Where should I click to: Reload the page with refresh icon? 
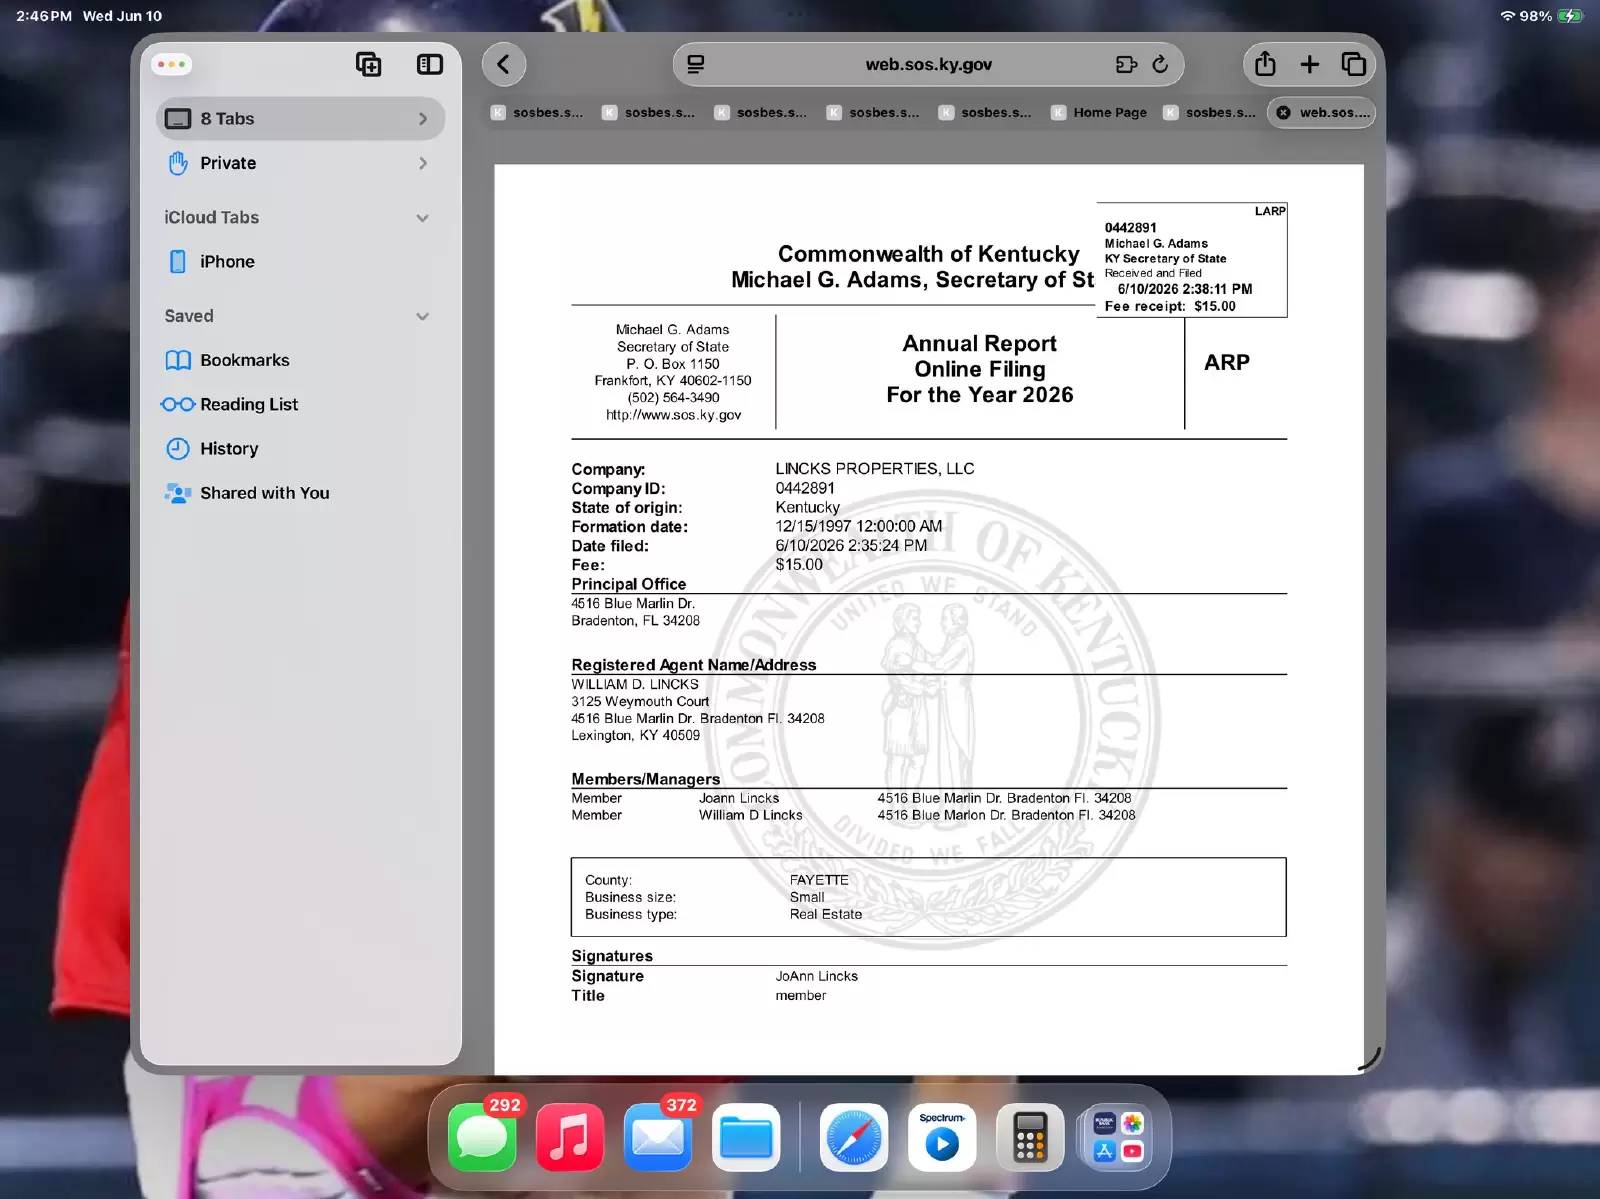pos(1160,65)
